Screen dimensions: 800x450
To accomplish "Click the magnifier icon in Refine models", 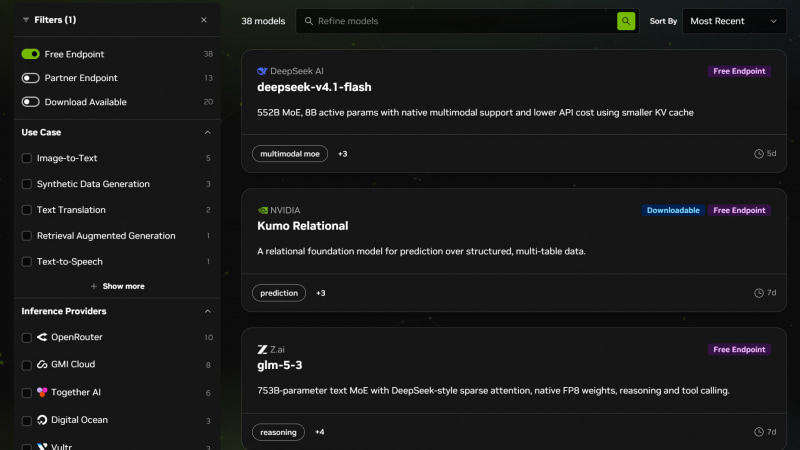I will click(x=309, y=21).
